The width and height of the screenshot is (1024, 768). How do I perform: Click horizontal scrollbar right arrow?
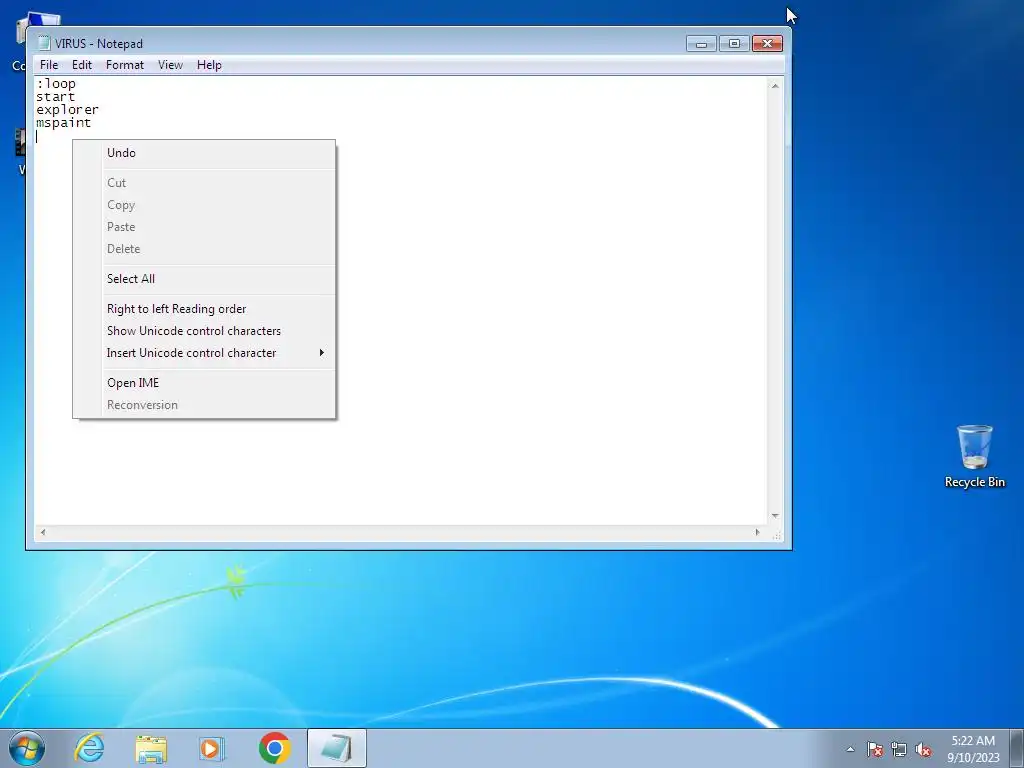pos(758,532)
